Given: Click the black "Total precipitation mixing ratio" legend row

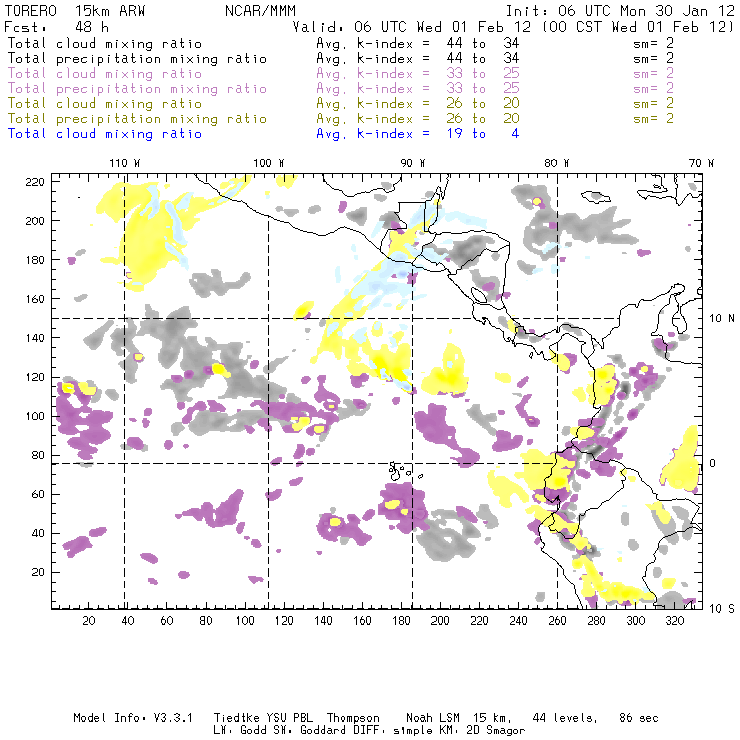Looking at the screenshot, I should [137, 59].
